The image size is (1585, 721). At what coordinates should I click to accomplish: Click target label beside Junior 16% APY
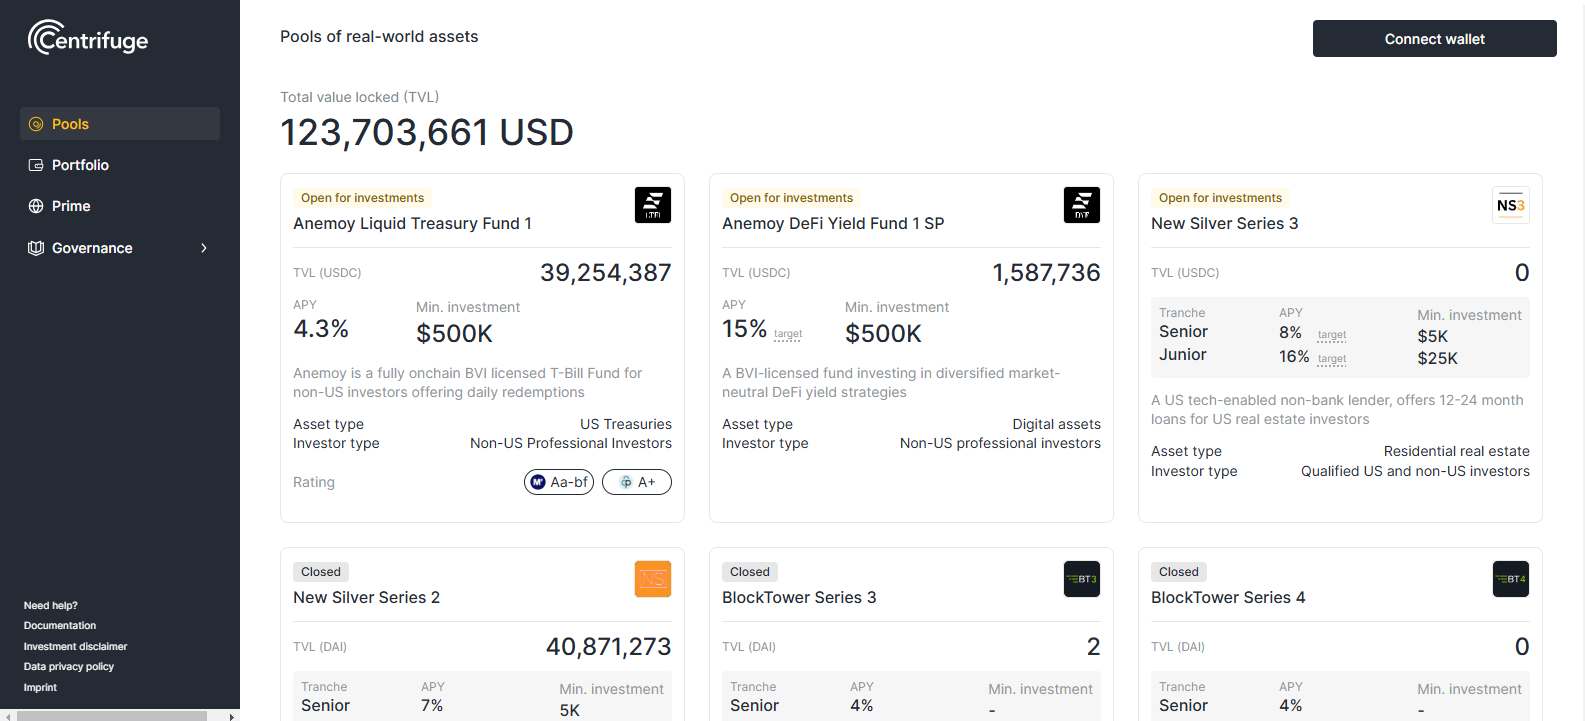click(x=1332, y=358)
